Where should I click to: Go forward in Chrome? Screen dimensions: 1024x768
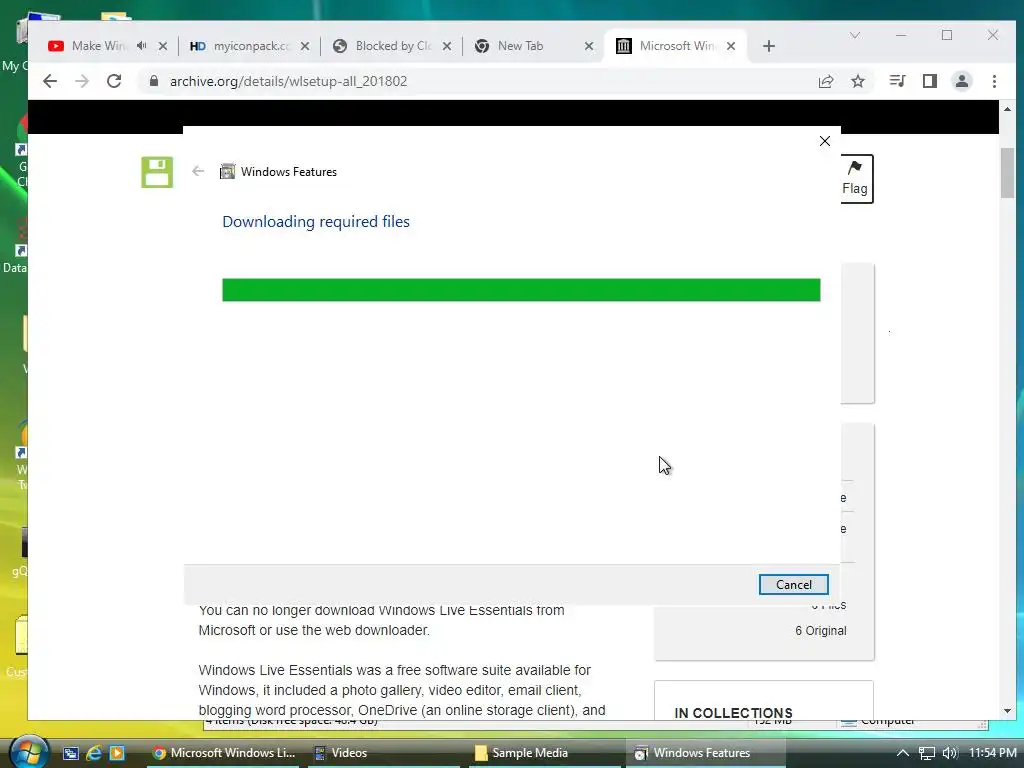[x=82, y=81]
